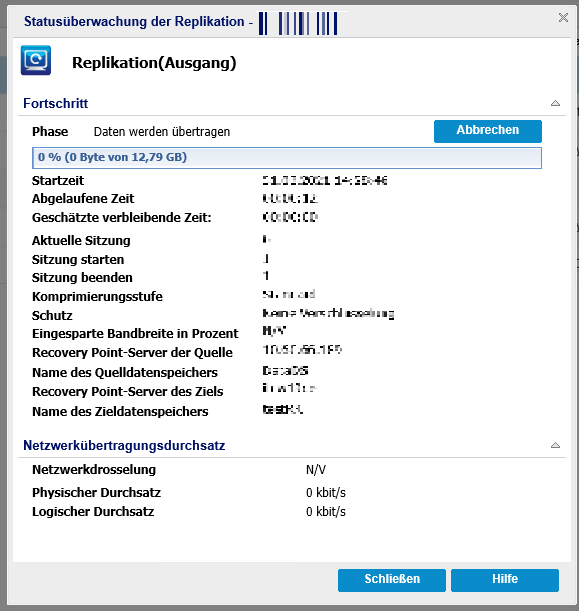Click the Replikation(Ausgang) monitor icon
579x611 pixels.
(x=36, y=60)
